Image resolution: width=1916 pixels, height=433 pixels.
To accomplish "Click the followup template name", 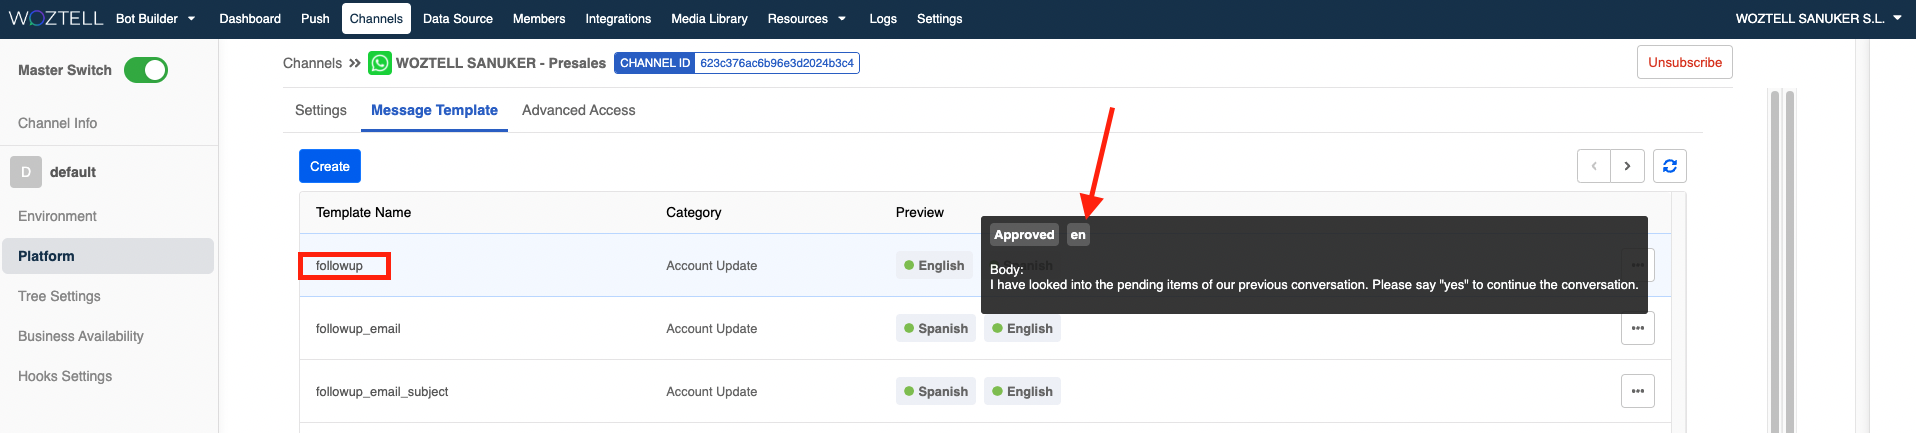I will click(x=339, y=265).
